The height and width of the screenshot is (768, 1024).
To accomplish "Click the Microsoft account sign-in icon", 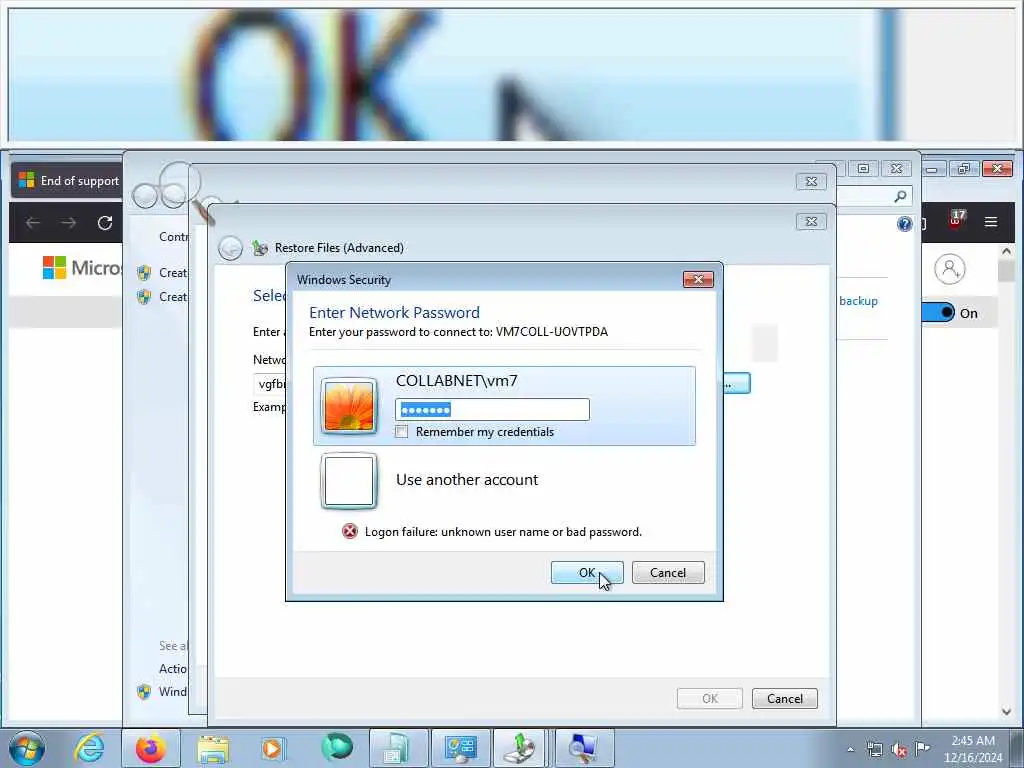I will tap(950, 268).
